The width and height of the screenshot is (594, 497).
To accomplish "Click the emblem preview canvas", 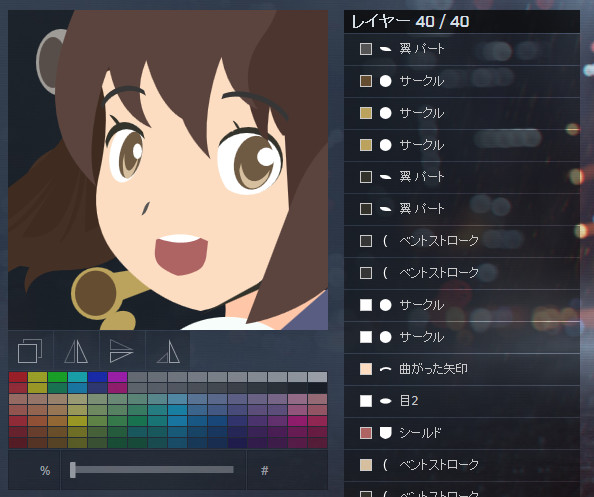I will click(168, 170).
